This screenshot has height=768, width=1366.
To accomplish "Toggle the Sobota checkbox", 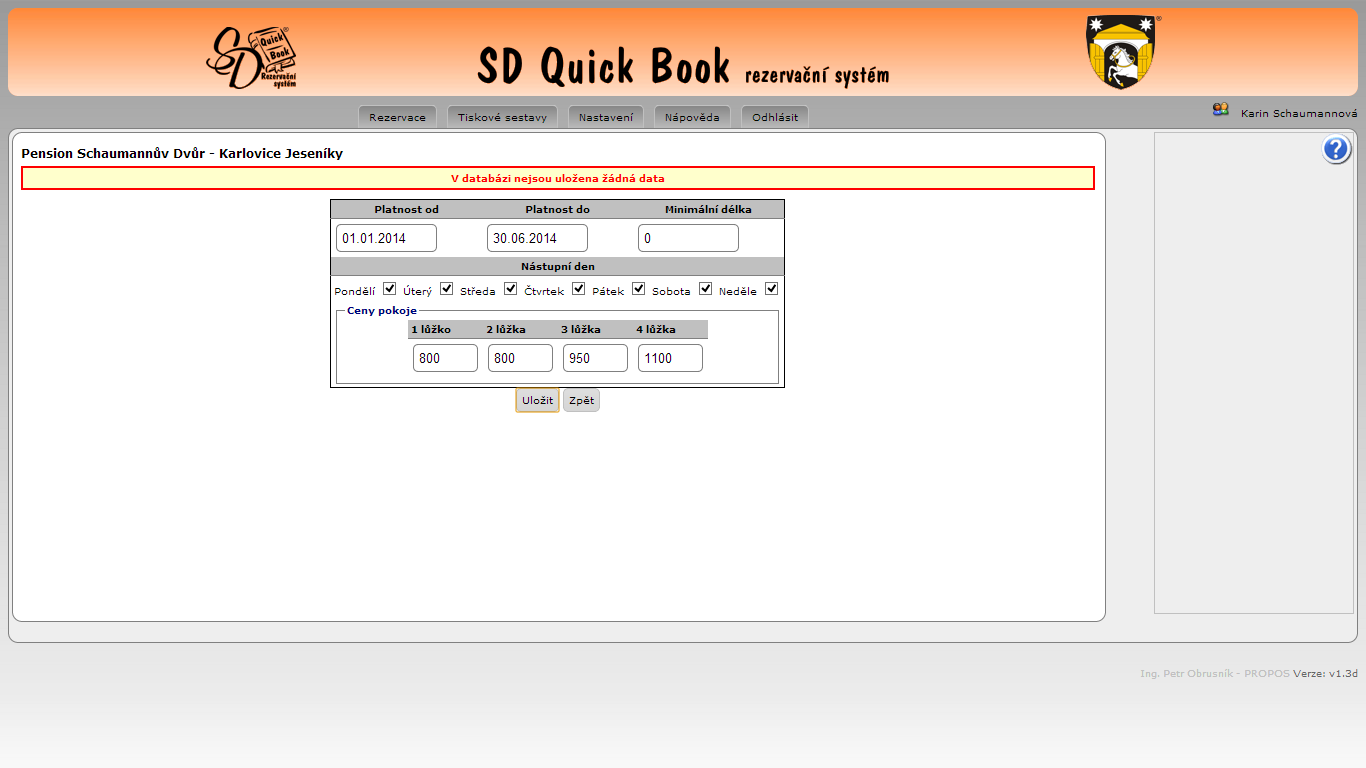I will click(705, 289).
